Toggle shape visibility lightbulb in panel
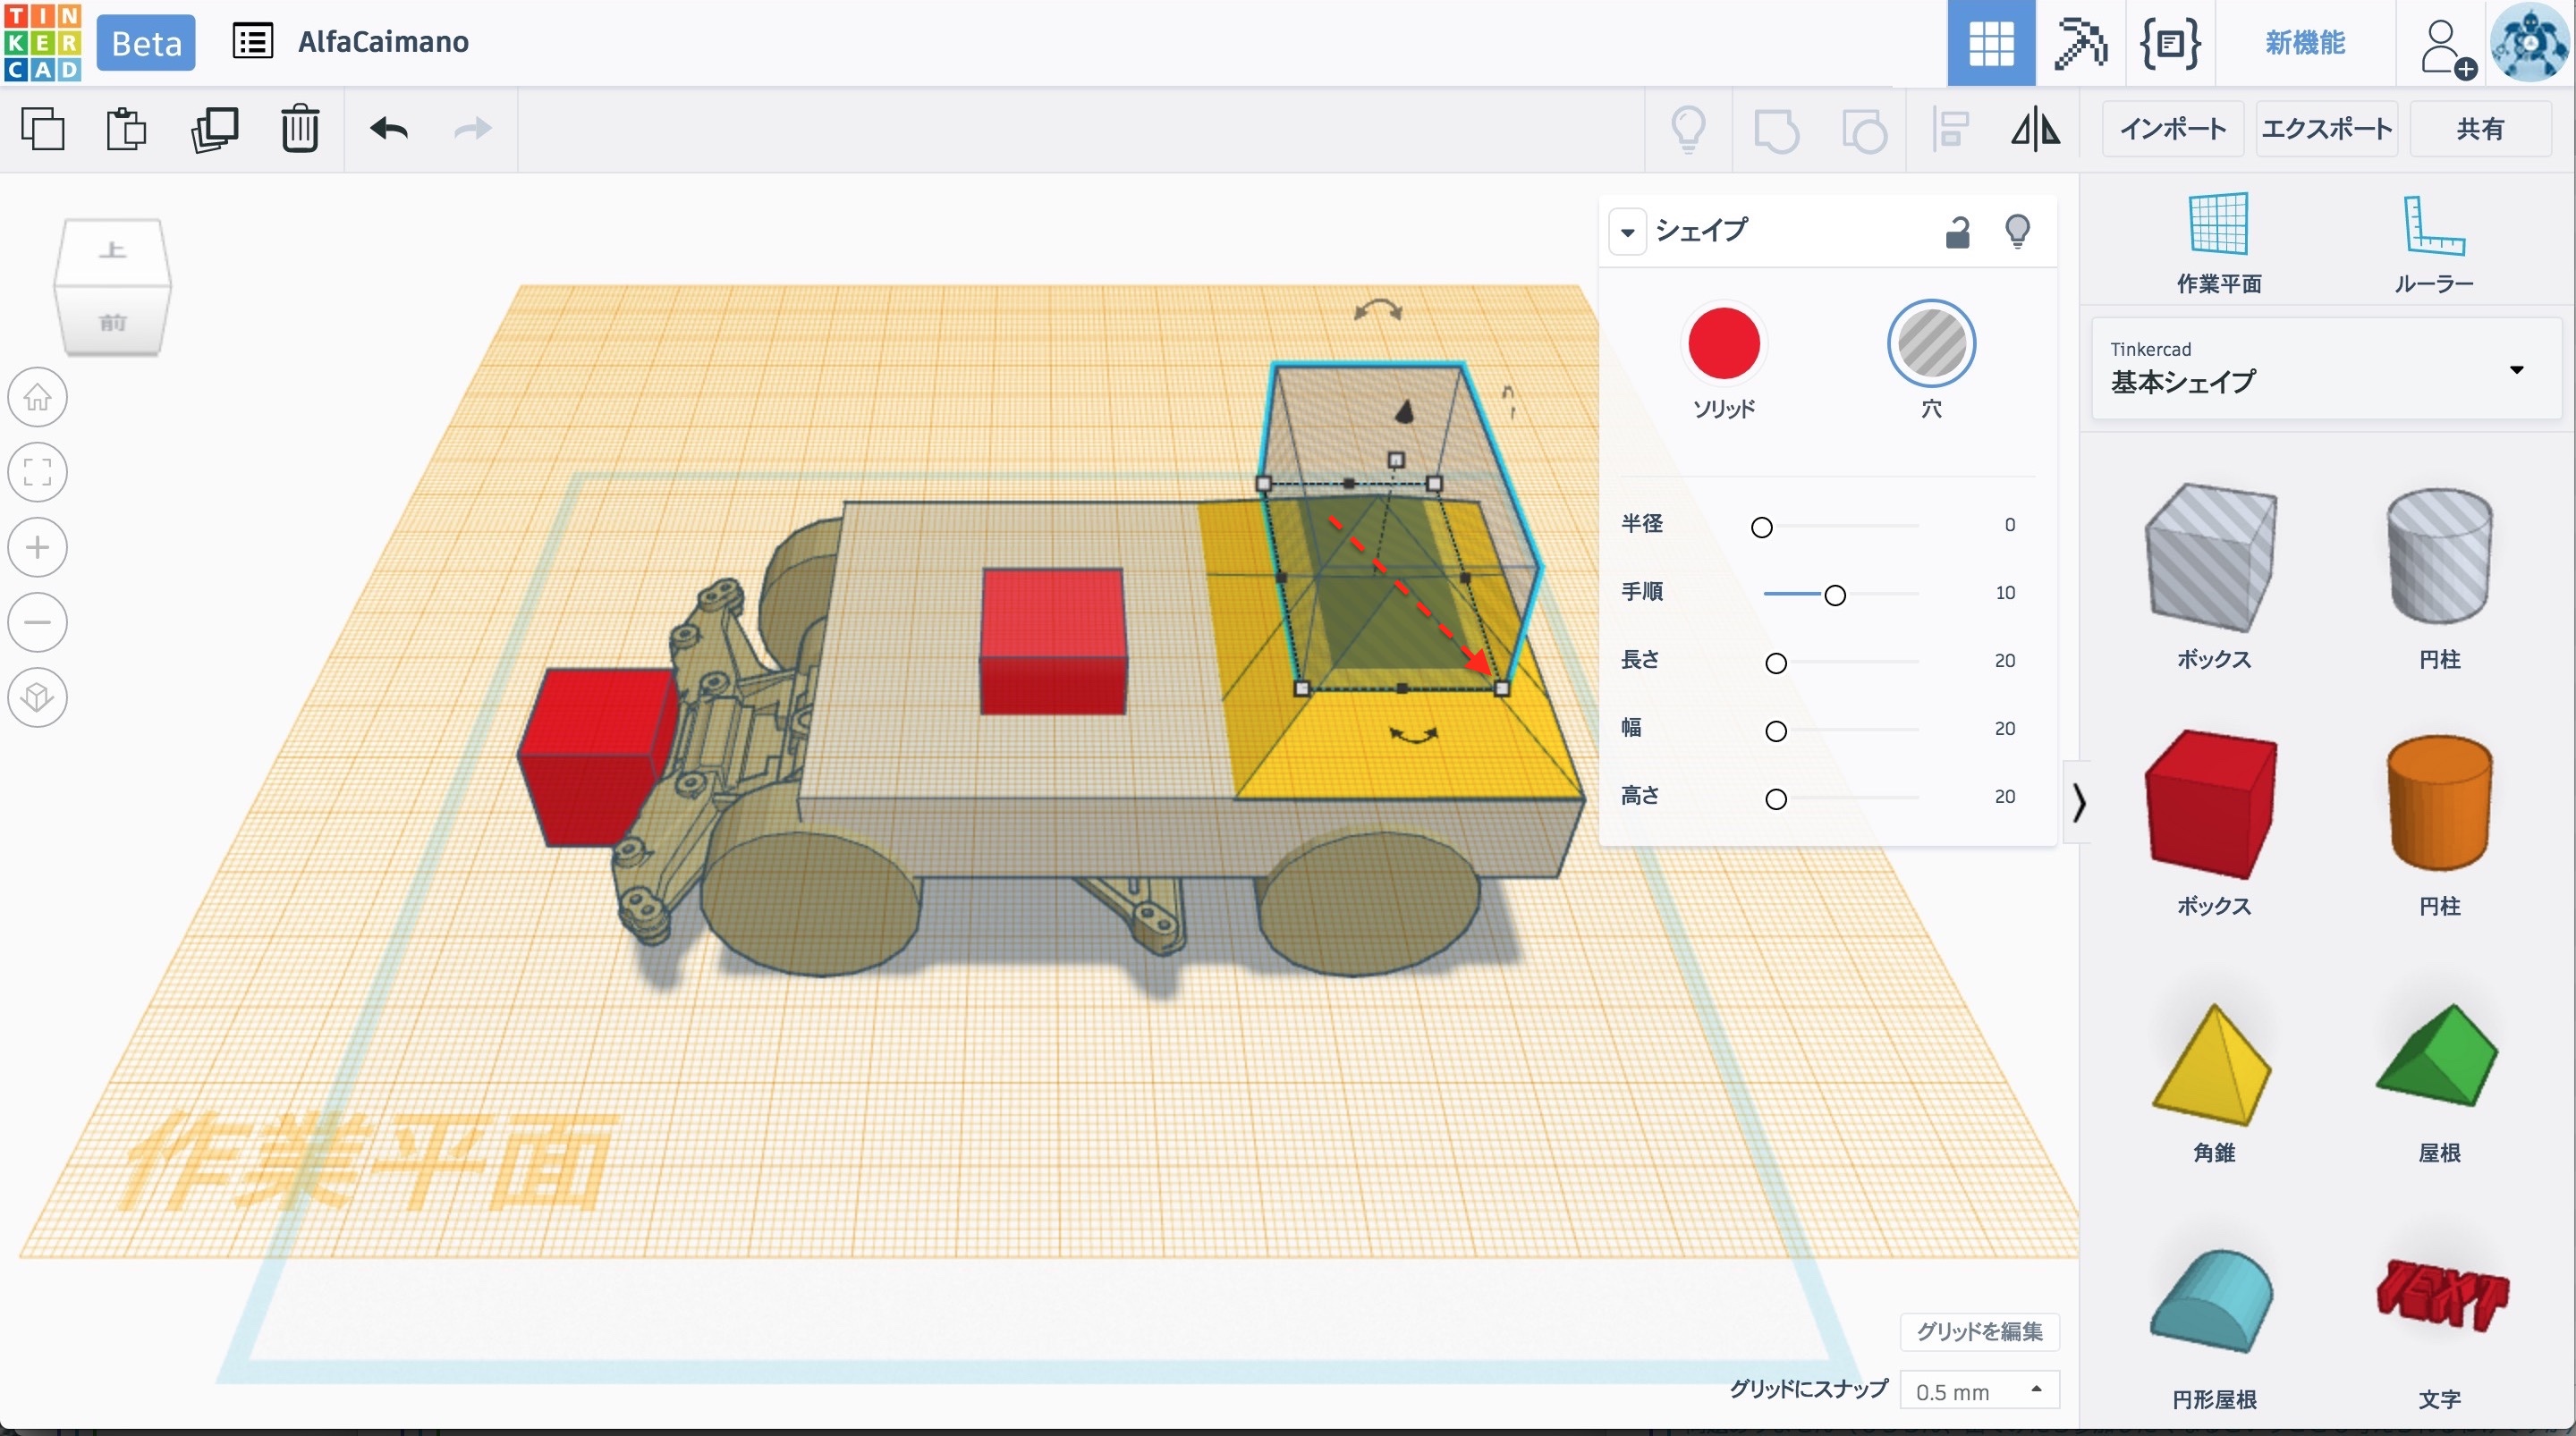Image resolution: width=2576 pixels, height=1436 pixels. (x=2017, y=231)
